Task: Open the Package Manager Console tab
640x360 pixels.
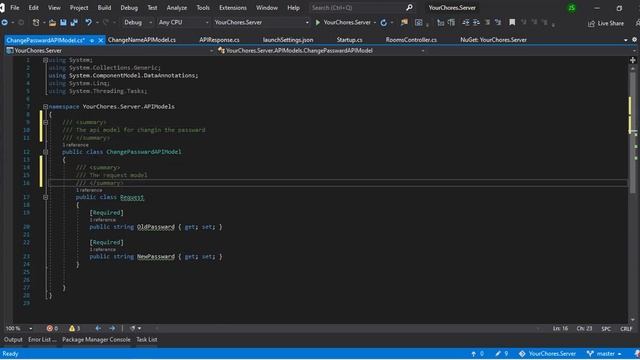Action: click(x=96, y=340)
